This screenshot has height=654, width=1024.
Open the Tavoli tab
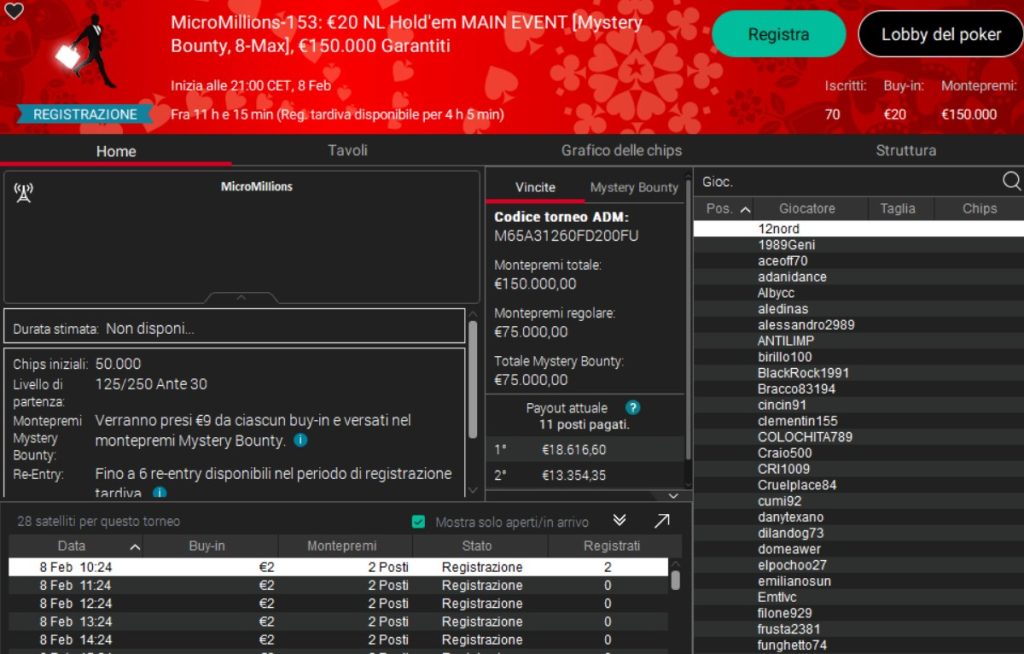coord(347,150)
